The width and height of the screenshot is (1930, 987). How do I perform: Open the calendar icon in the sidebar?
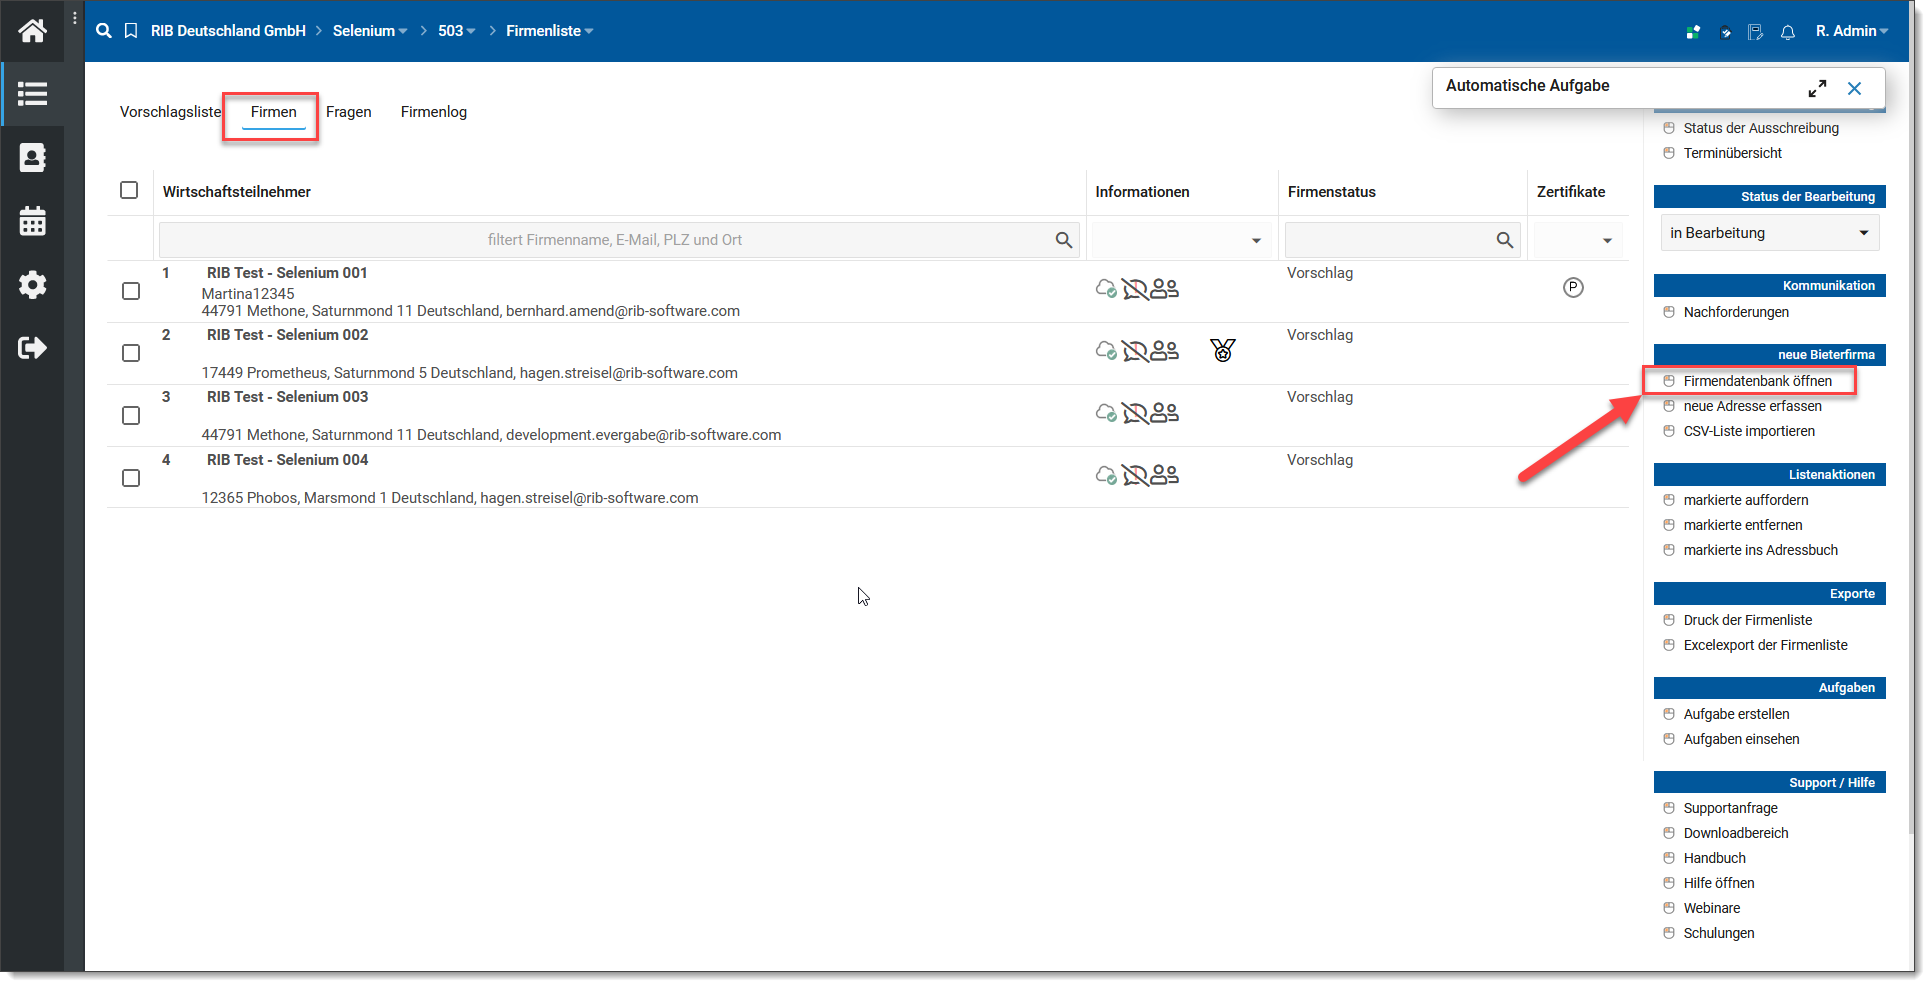pyautogui.click(x=32, y=221)
